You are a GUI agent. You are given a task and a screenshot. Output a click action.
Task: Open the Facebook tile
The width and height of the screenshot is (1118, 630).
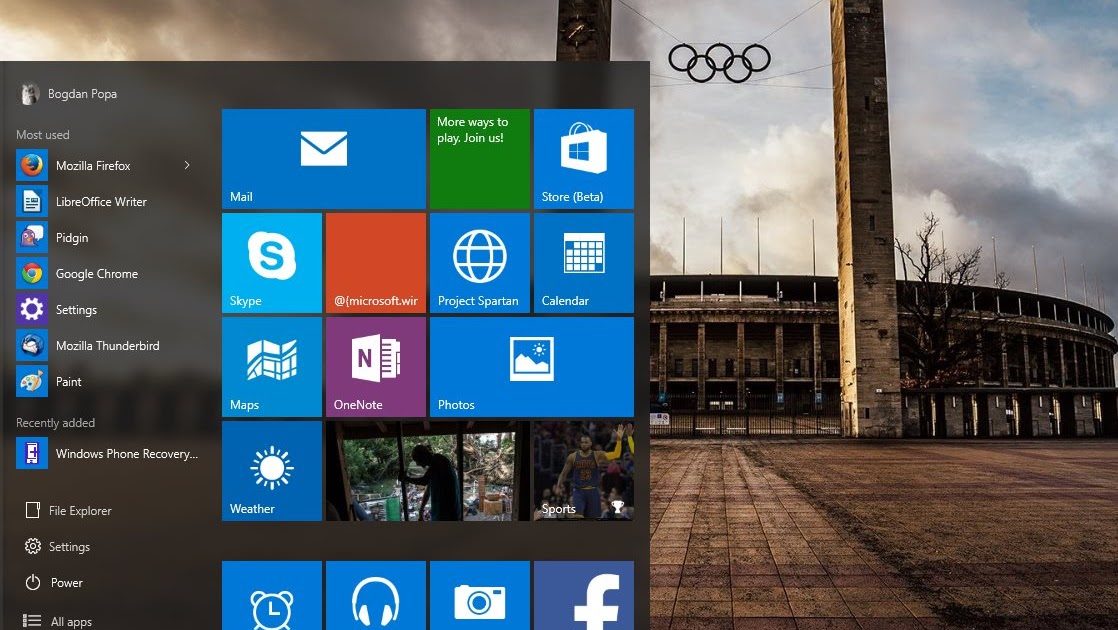(x=584, y=596)
